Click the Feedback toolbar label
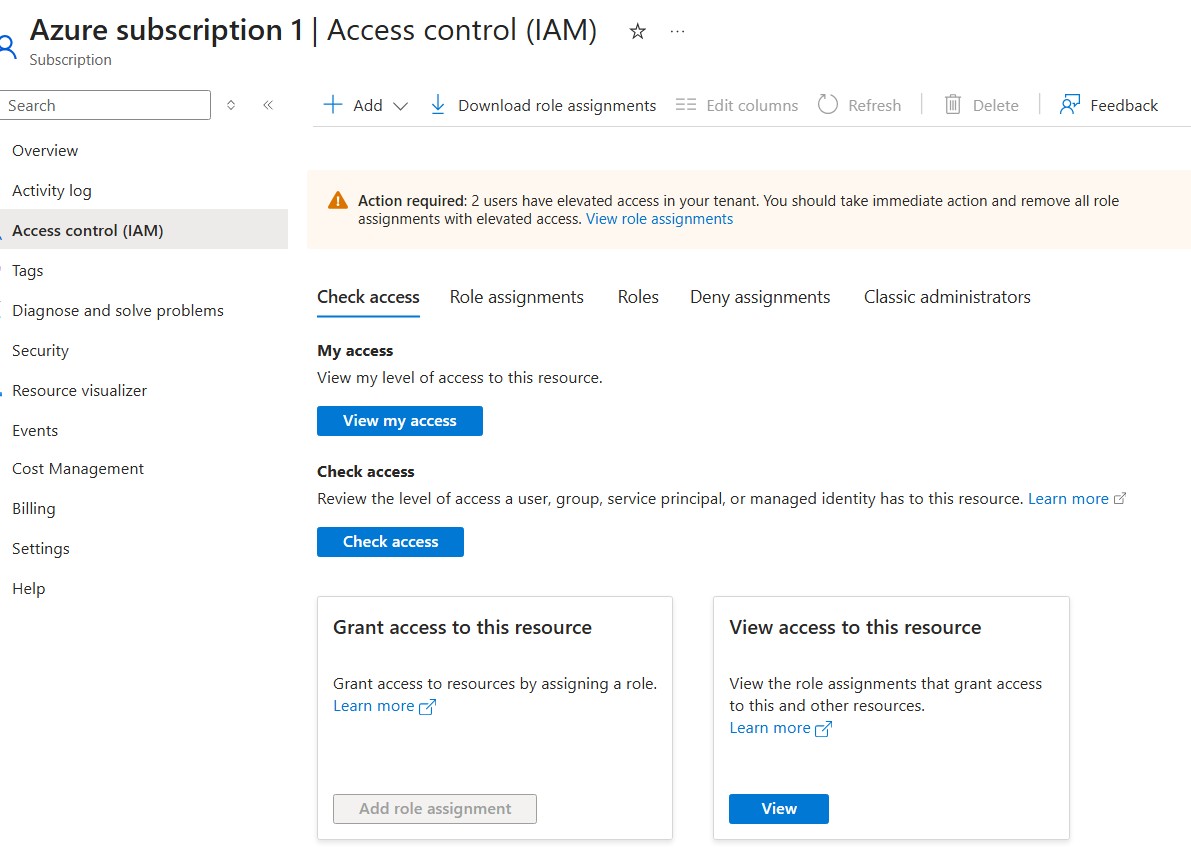 1124,106
